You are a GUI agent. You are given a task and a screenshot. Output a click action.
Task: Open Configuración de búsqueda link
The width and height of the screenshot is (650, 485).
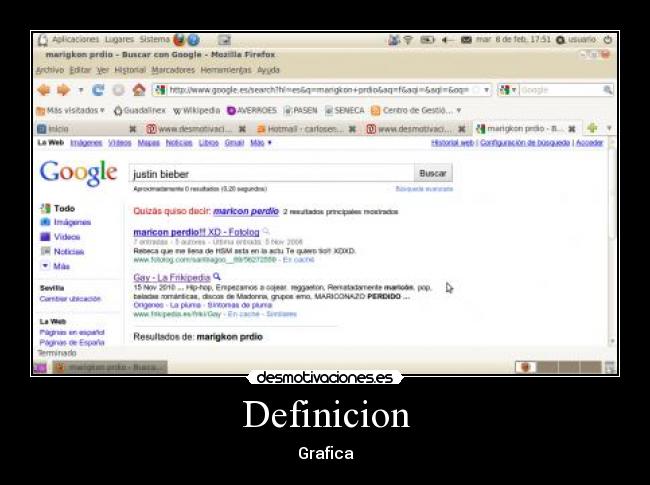pyautogui.click(x=525, y=143)
